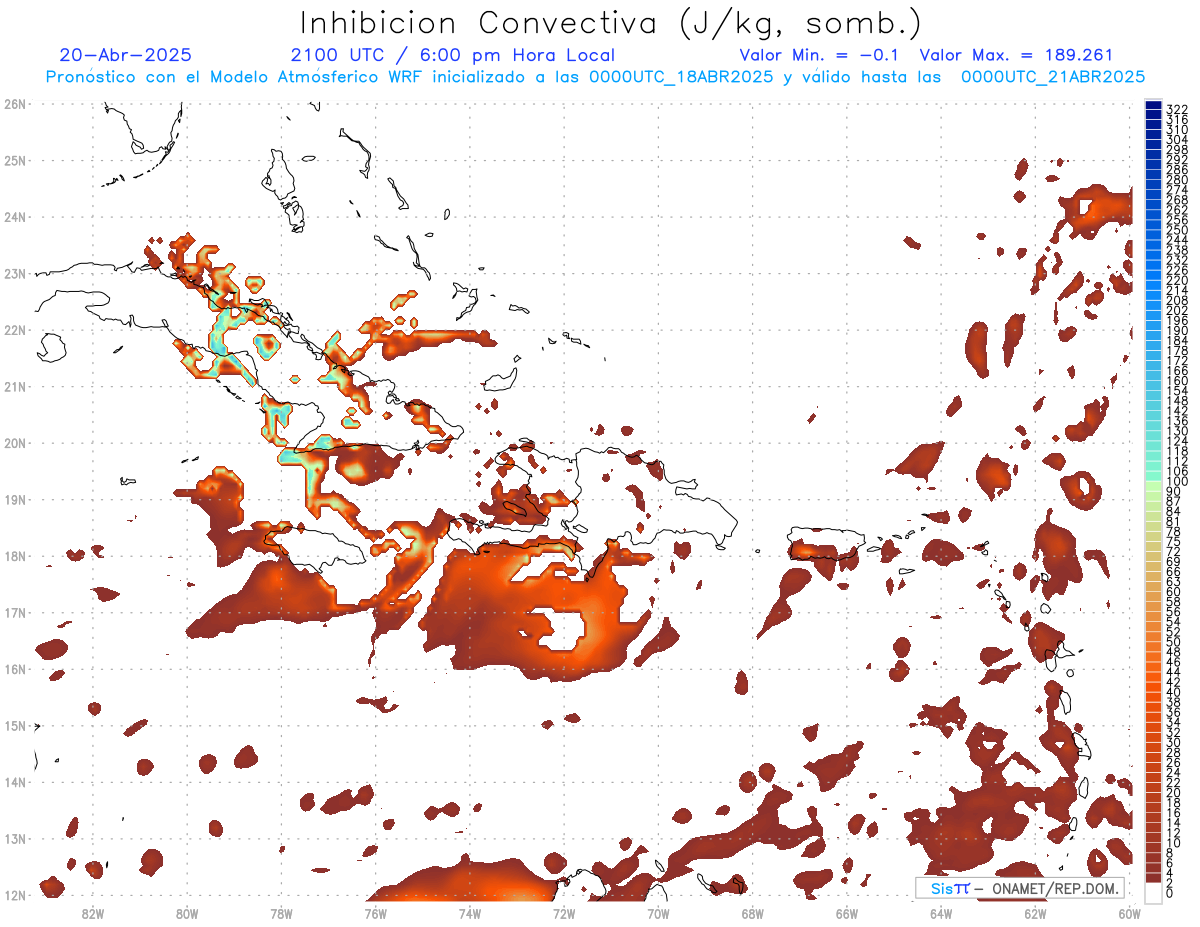Click the '16N' latitude label
The width and height of the screenshot is (1200, 927).
point(14,669)
